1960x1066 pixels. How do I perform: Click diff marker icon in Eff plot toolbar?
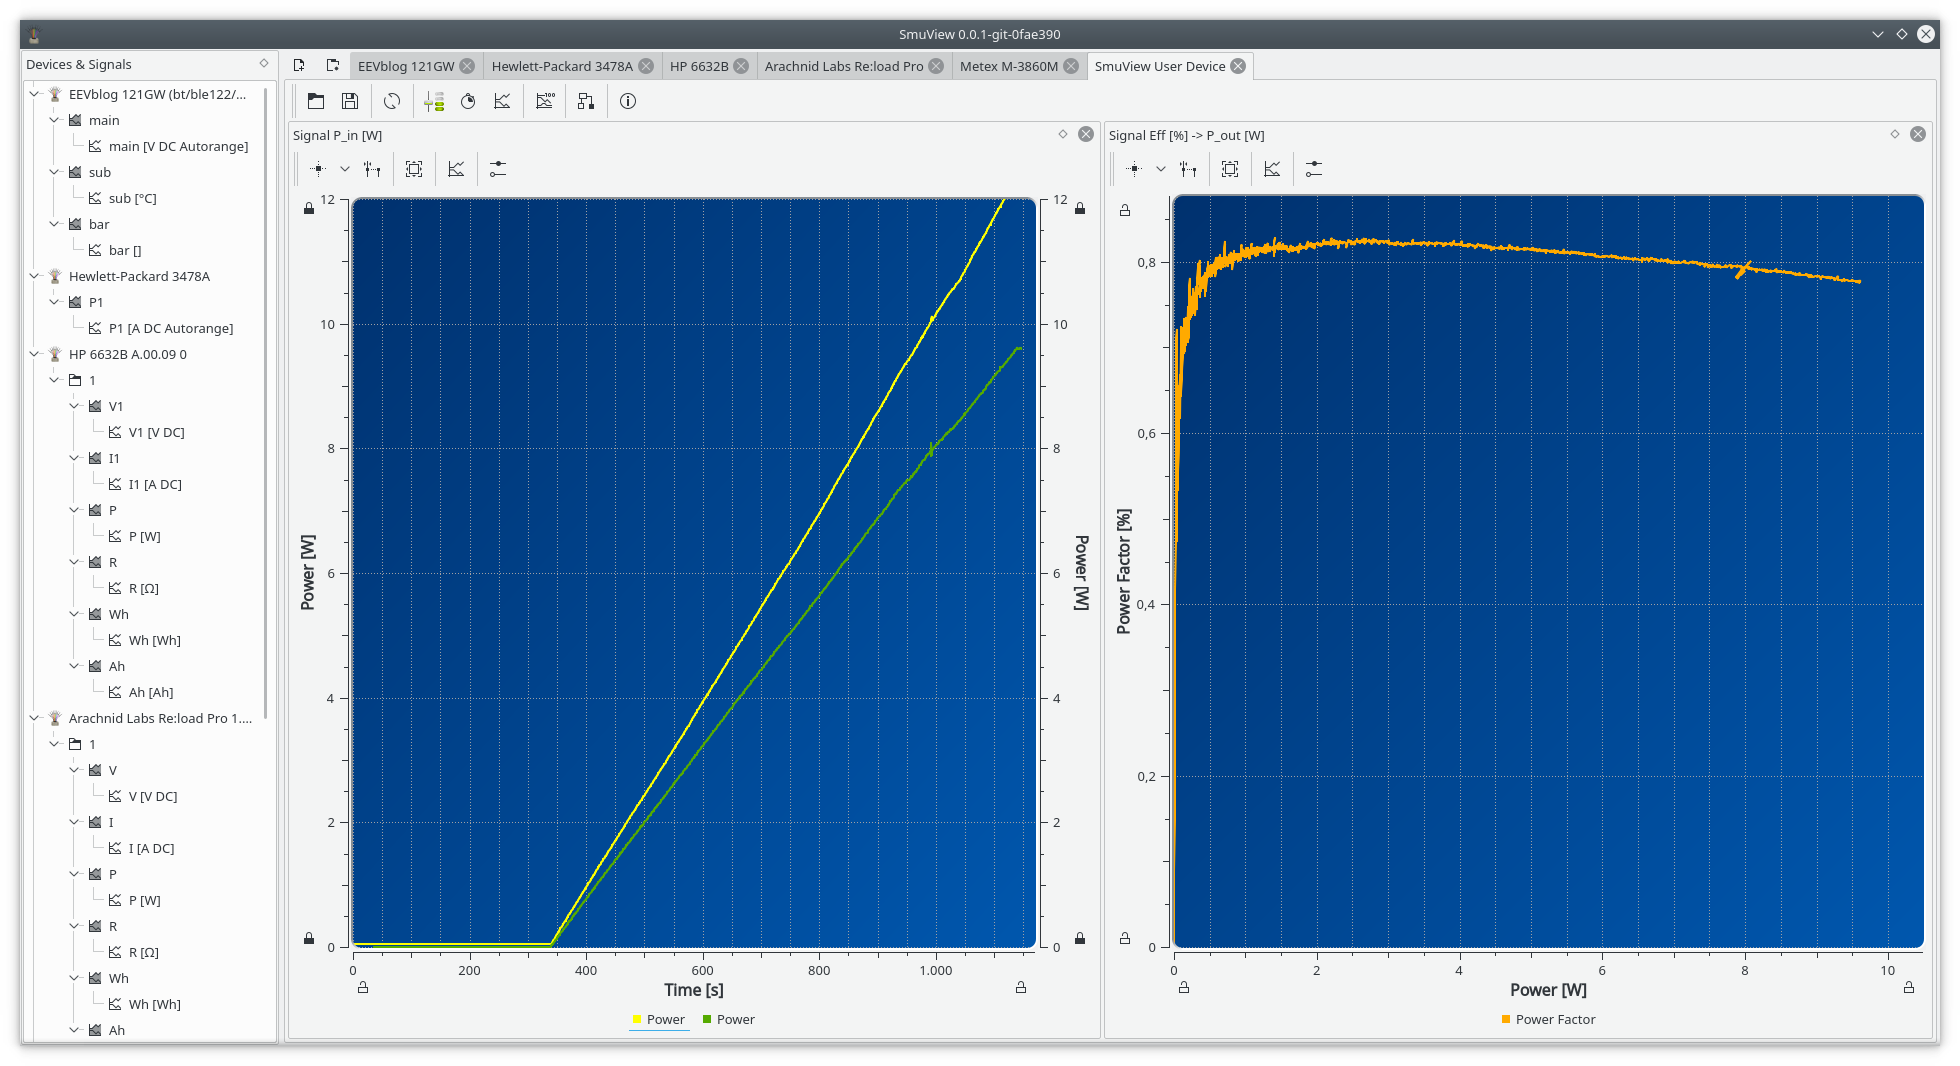coord(1188,169)
